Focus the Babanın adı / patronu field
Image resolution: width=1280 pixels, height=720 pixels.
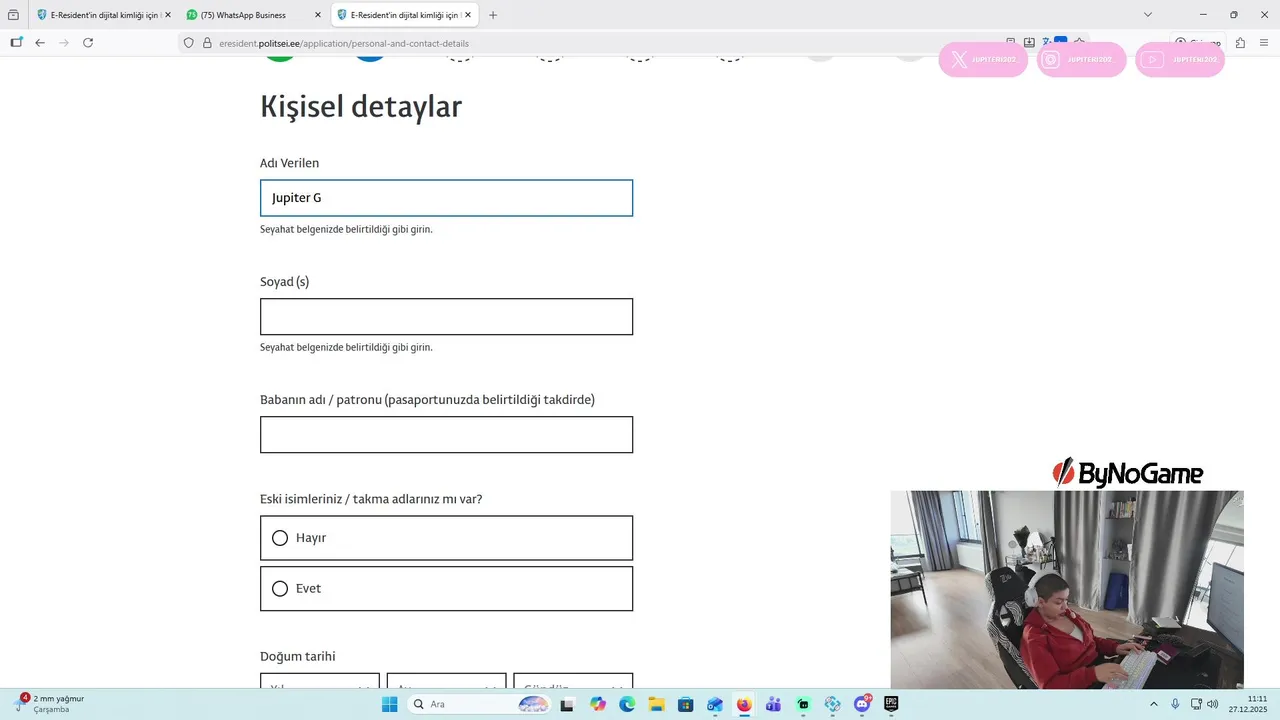(446, 434)
